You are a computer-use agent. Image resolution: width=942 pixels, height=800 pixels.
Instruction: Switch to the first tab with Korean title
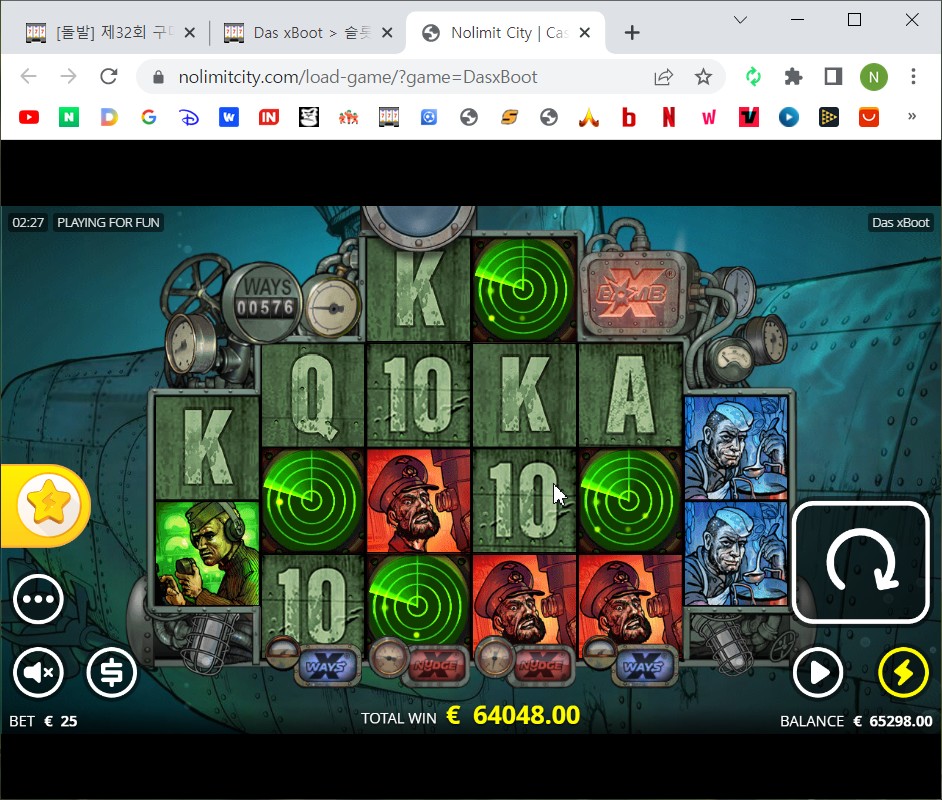(x=111, y=32)
